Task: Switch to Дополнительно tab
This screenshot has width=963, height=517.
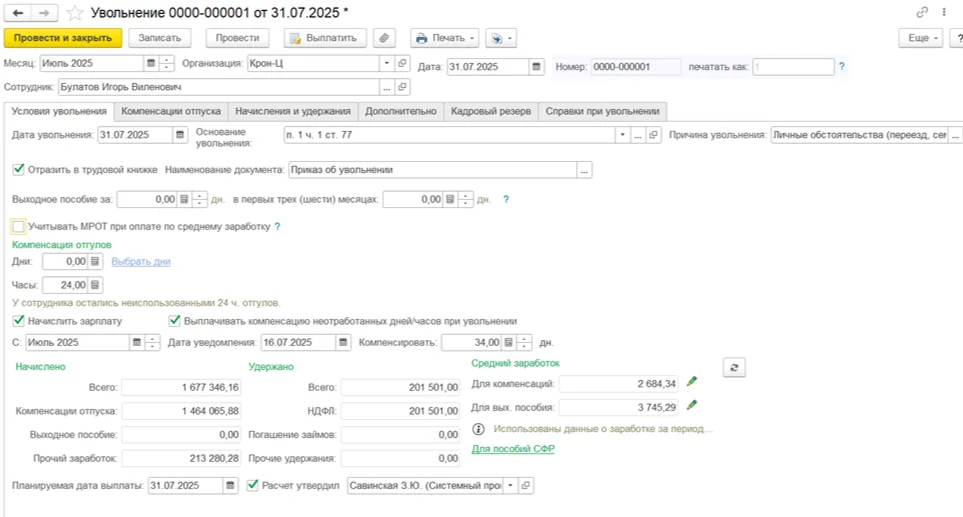Action: pyautogui.click(x=400, y=111)
